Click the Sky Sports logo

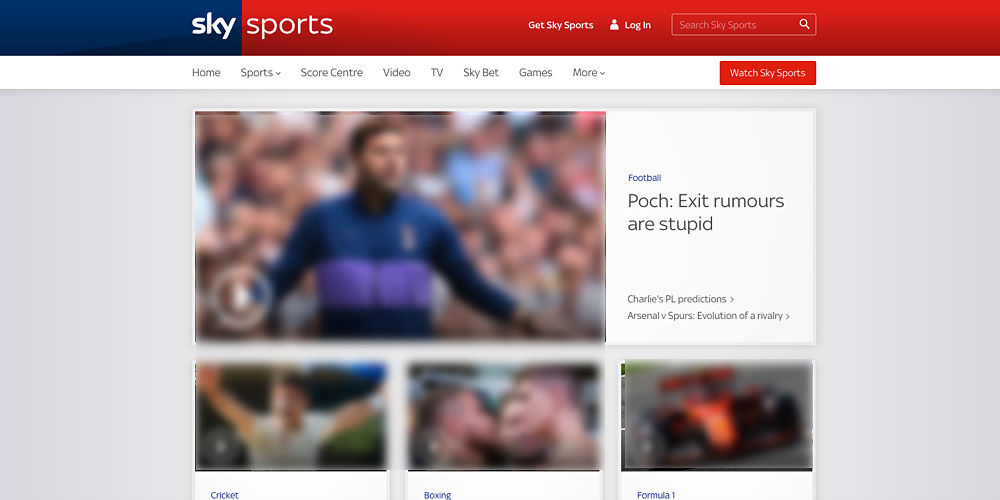click(x=262, y=26)
